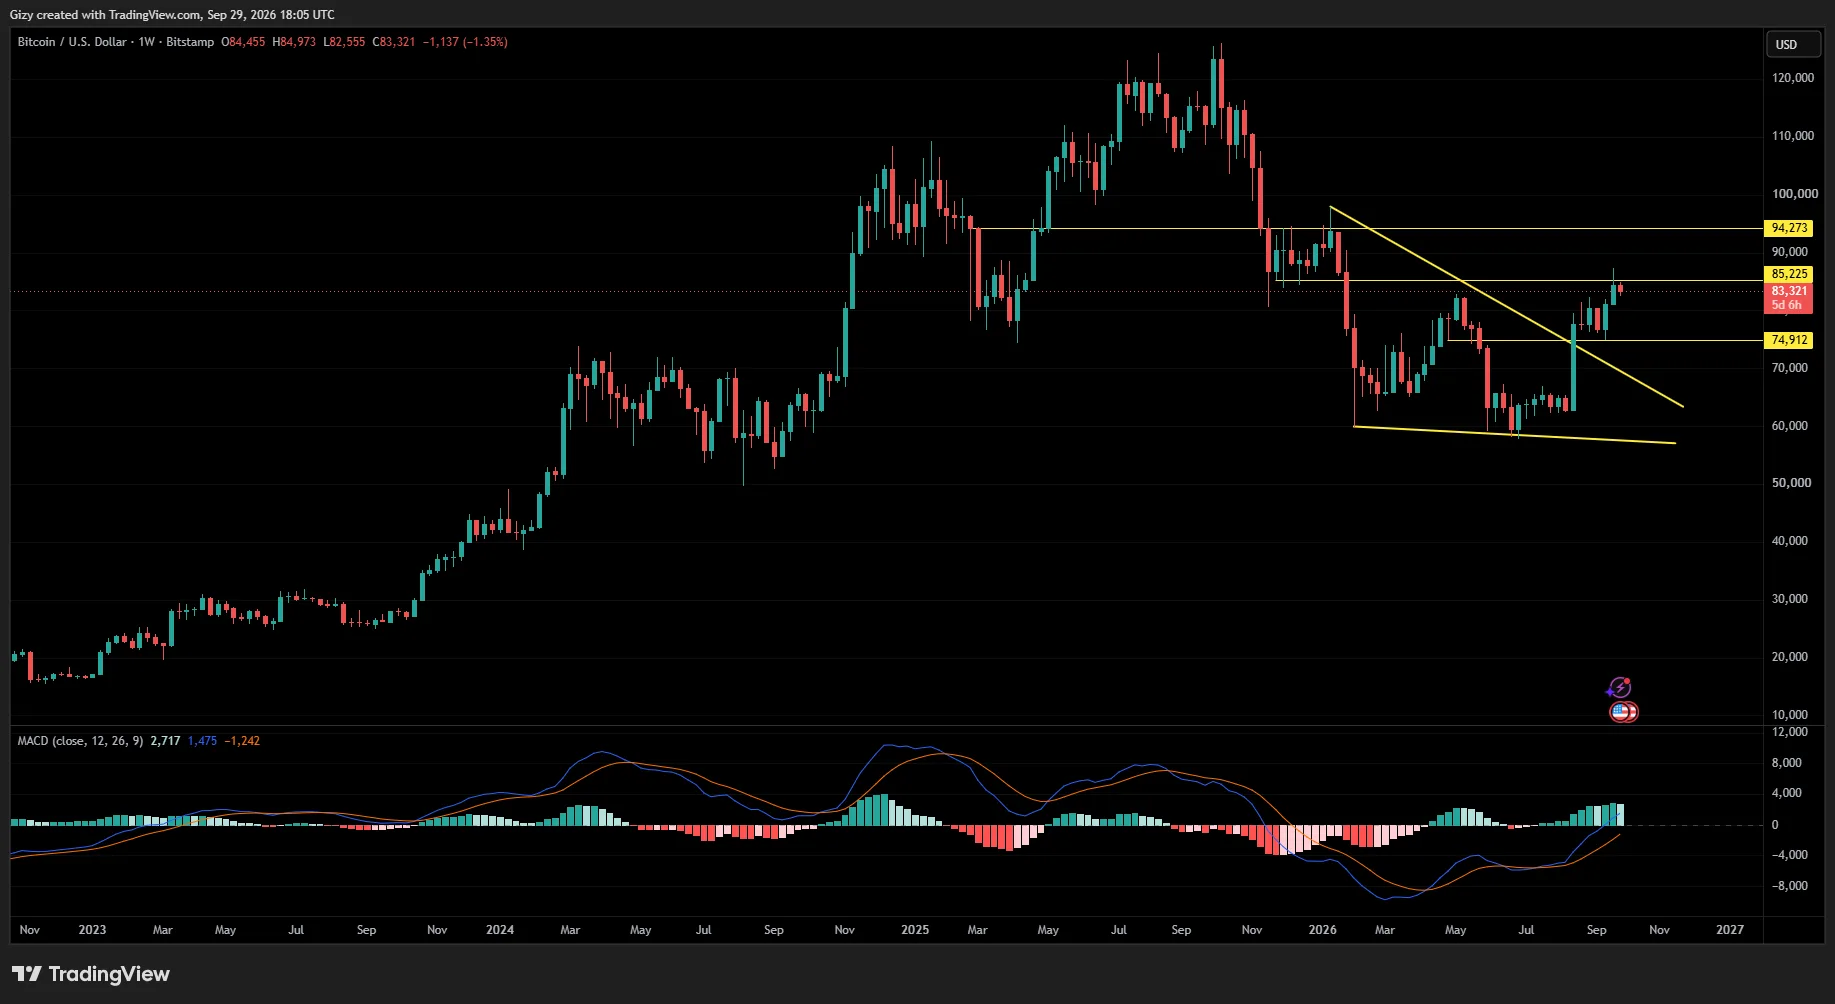Viewport: 1835px width, 1004px height.
Task: Click the yellow 94,273 price label
Action: point(1789,228)
